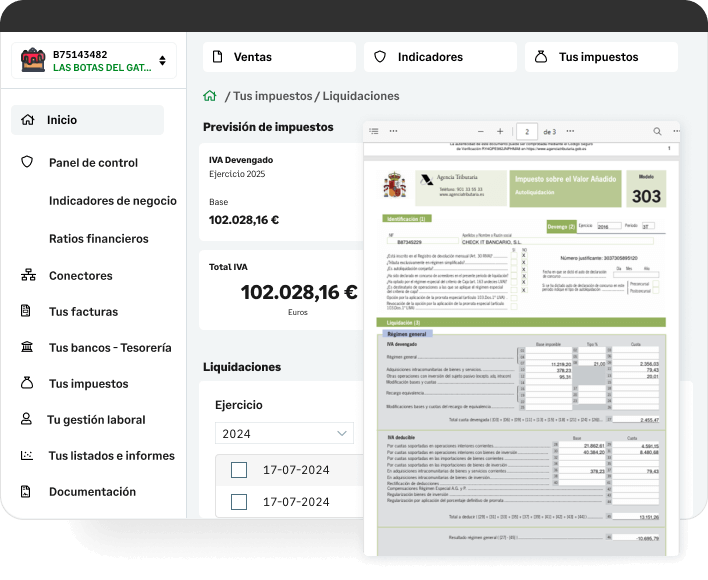Click the green home breadcrumb icon

210,96
